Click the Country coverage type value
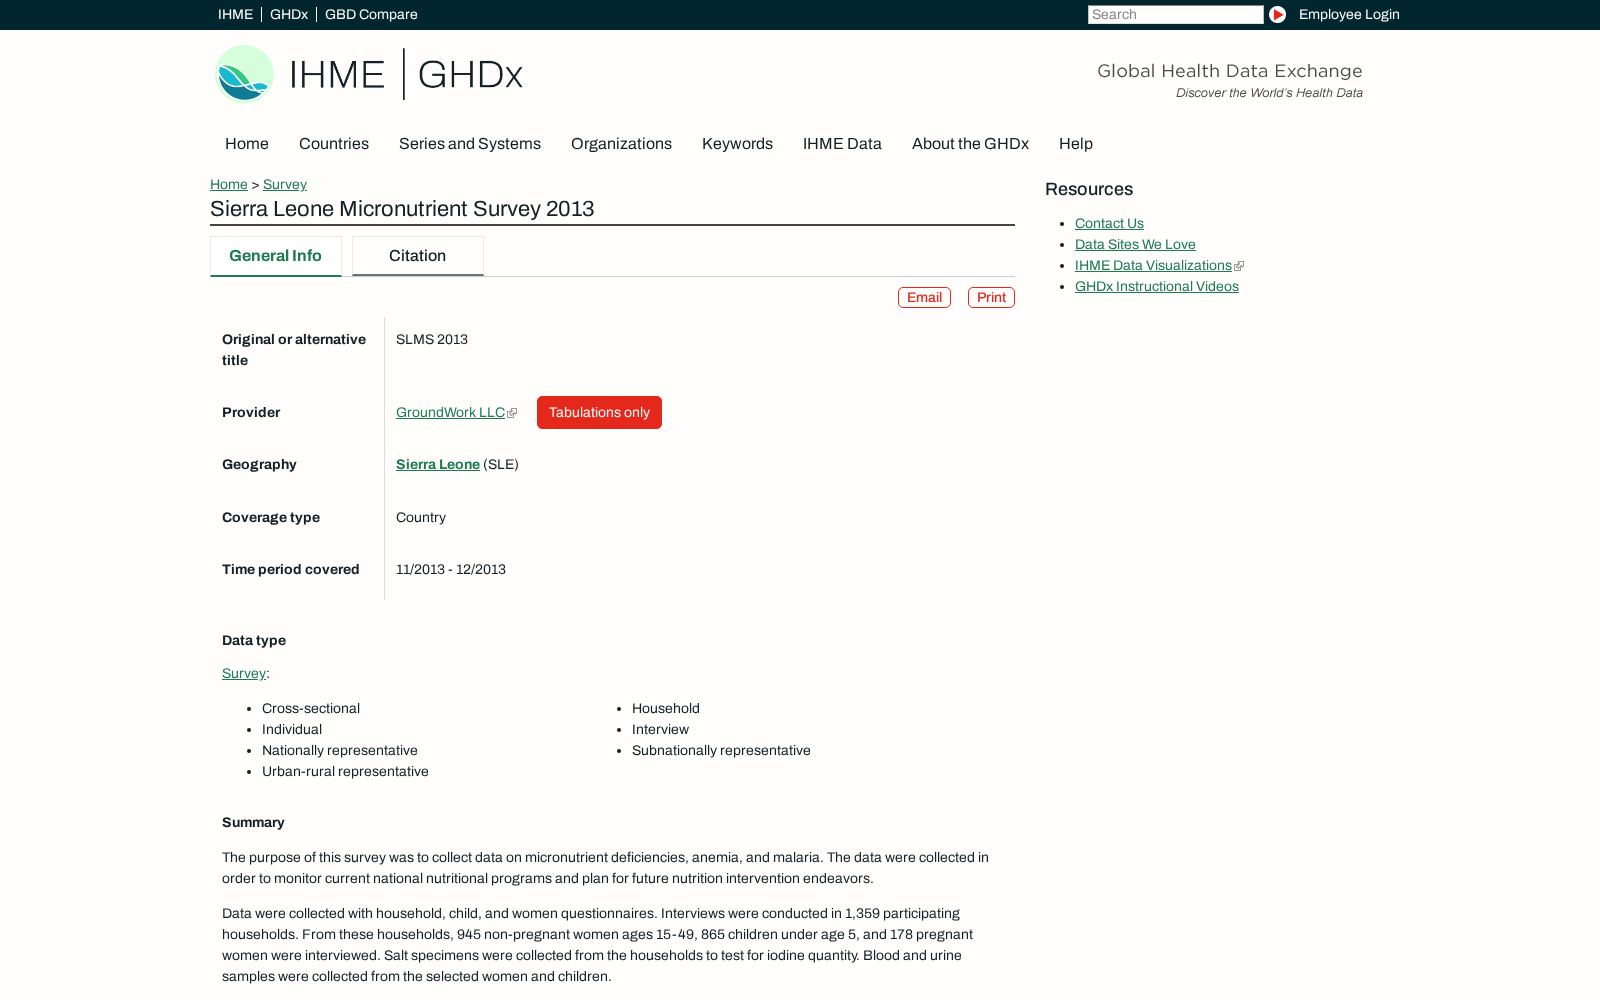 coord(421,517)
